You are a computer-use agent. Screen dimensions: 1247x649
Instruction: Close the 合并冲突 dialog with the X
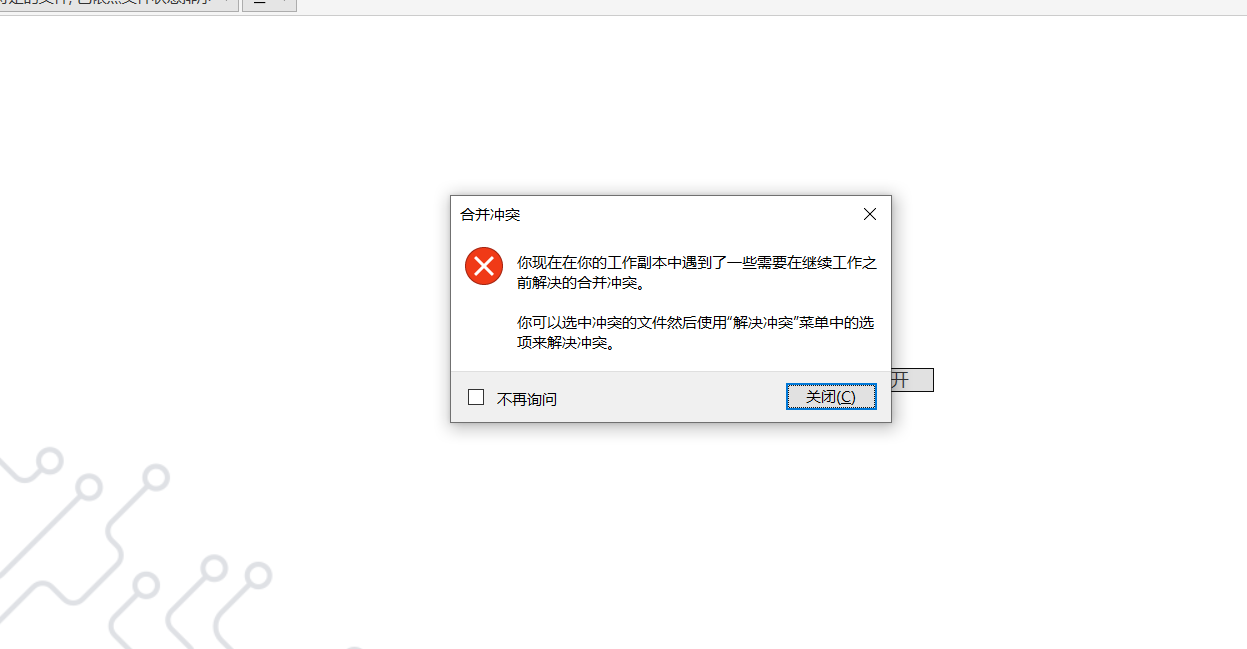(x=869, y=214)
